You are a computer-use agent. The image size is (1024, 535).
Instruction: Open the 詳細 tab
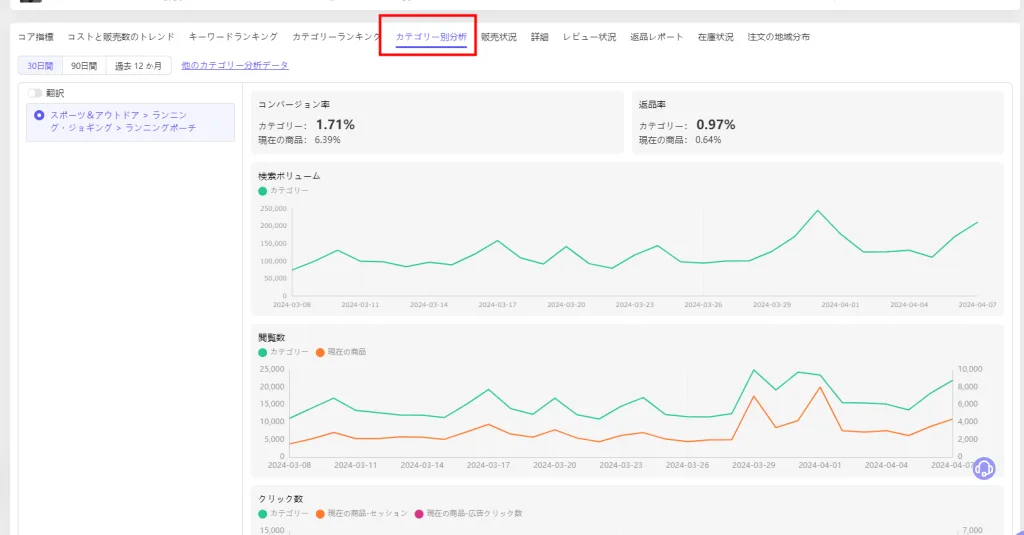click(x=539, y=37)
